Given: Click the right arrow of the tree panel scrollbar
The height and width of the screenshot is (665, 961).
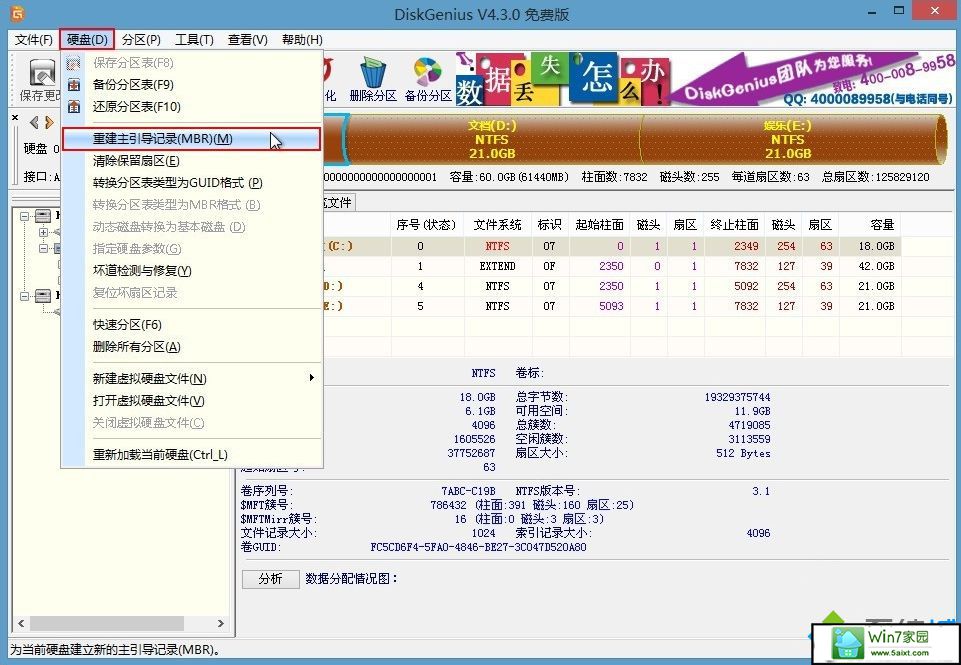Looking at the screenshot, I should [x=221, y=623].
